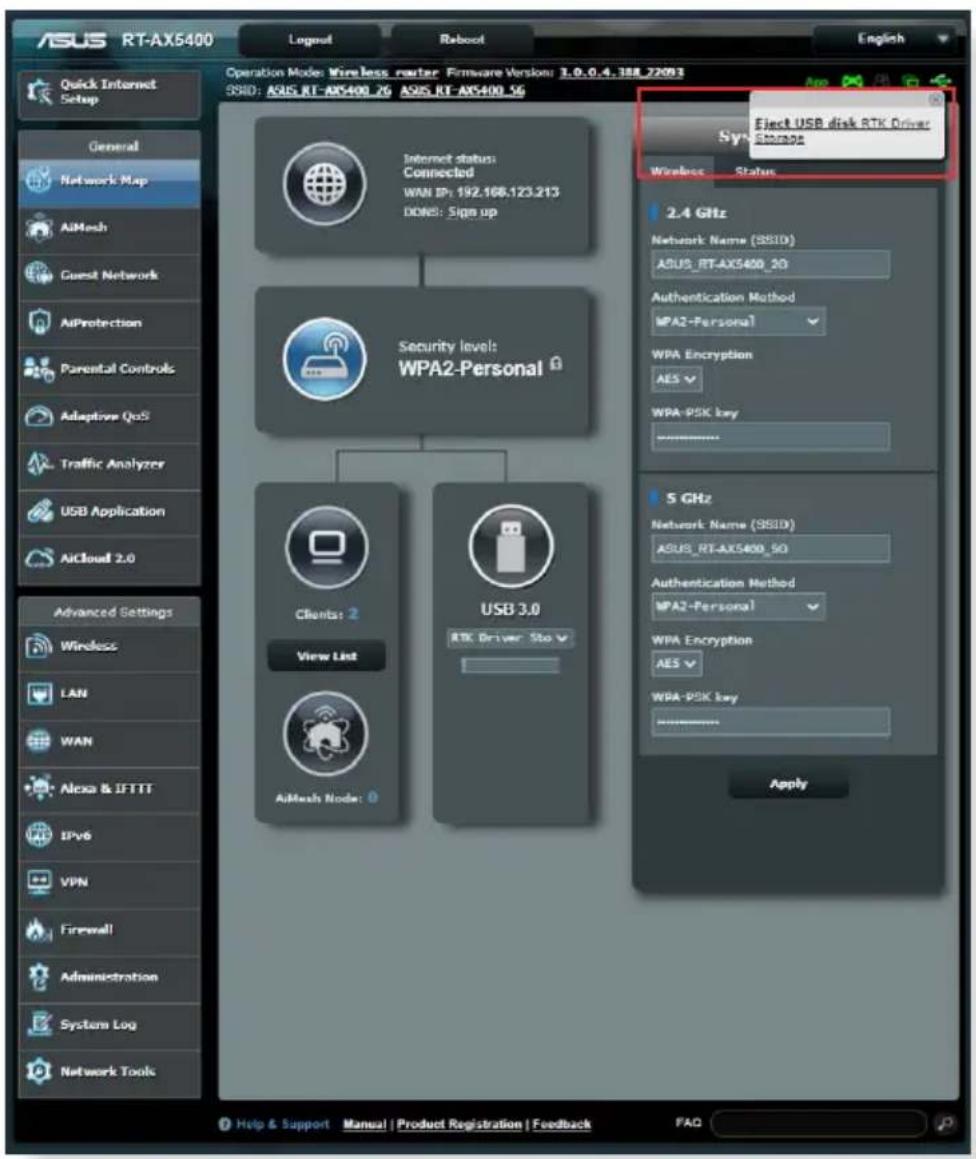Image resolution: width=976 pixels, height=1159 pixels.
Task: Open Network Tools icon
Action: 38,1071
